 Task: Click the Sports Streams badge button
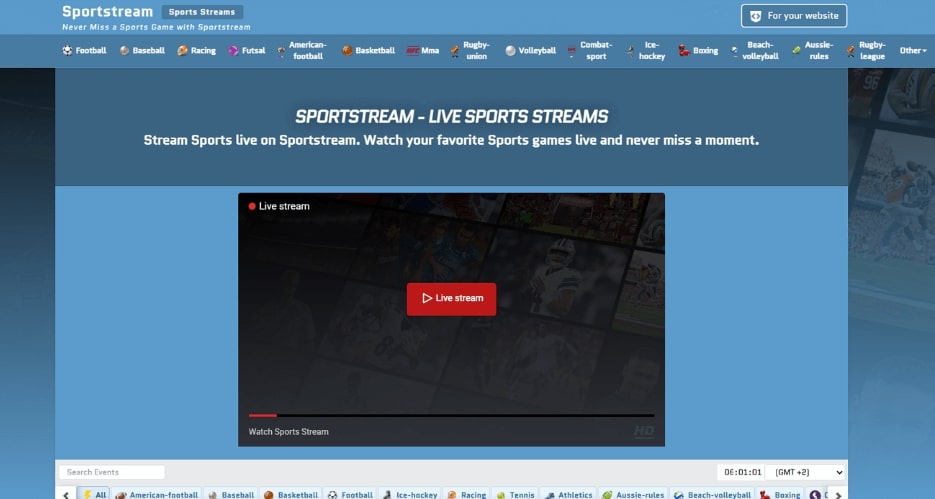[202, 12]
